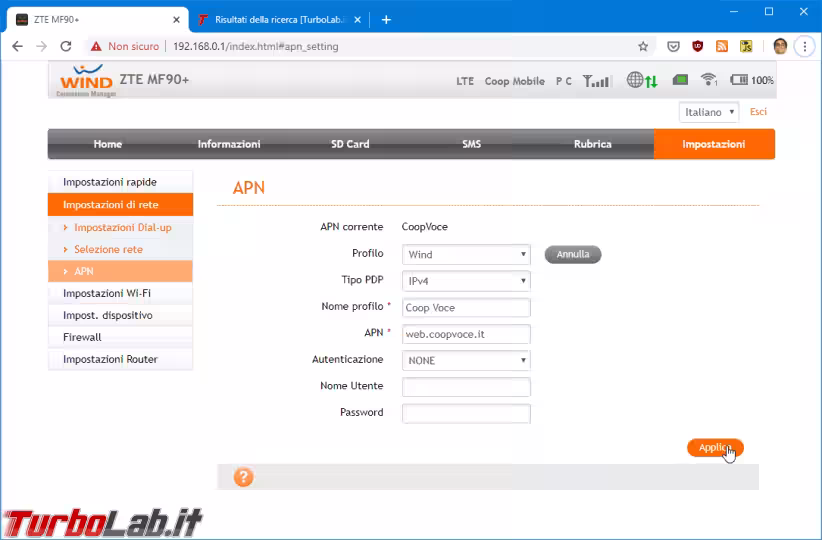The image size is (822, 540).
Task: Click the Annulla button
Action: 572,254
